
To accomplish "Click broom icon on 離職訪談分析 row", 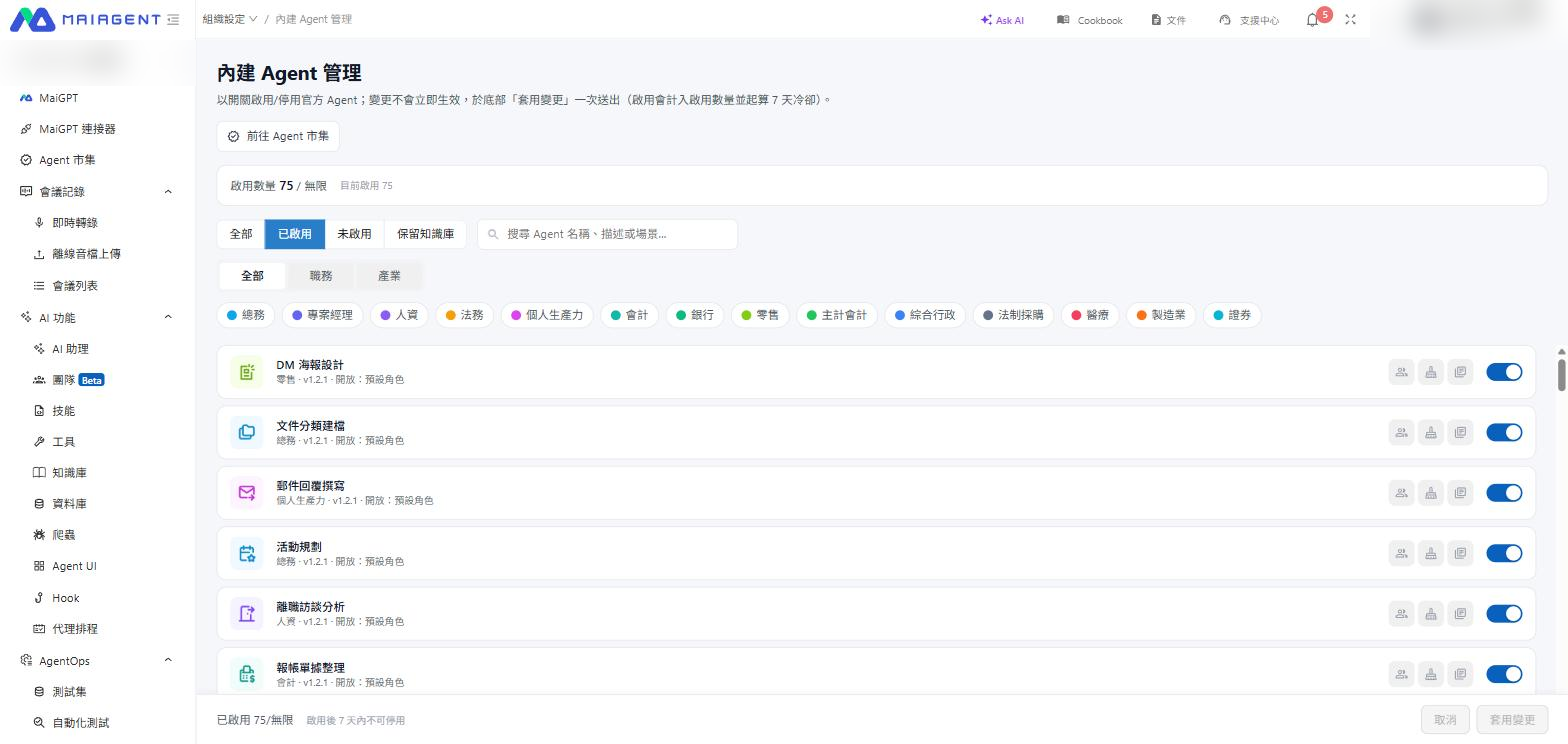I will [x=1431, y=614].
